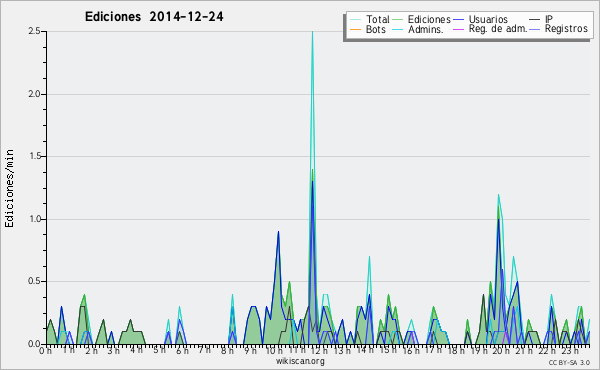
Task: Click the dark blue Usuarios legend line
Action: coord(458,20)
